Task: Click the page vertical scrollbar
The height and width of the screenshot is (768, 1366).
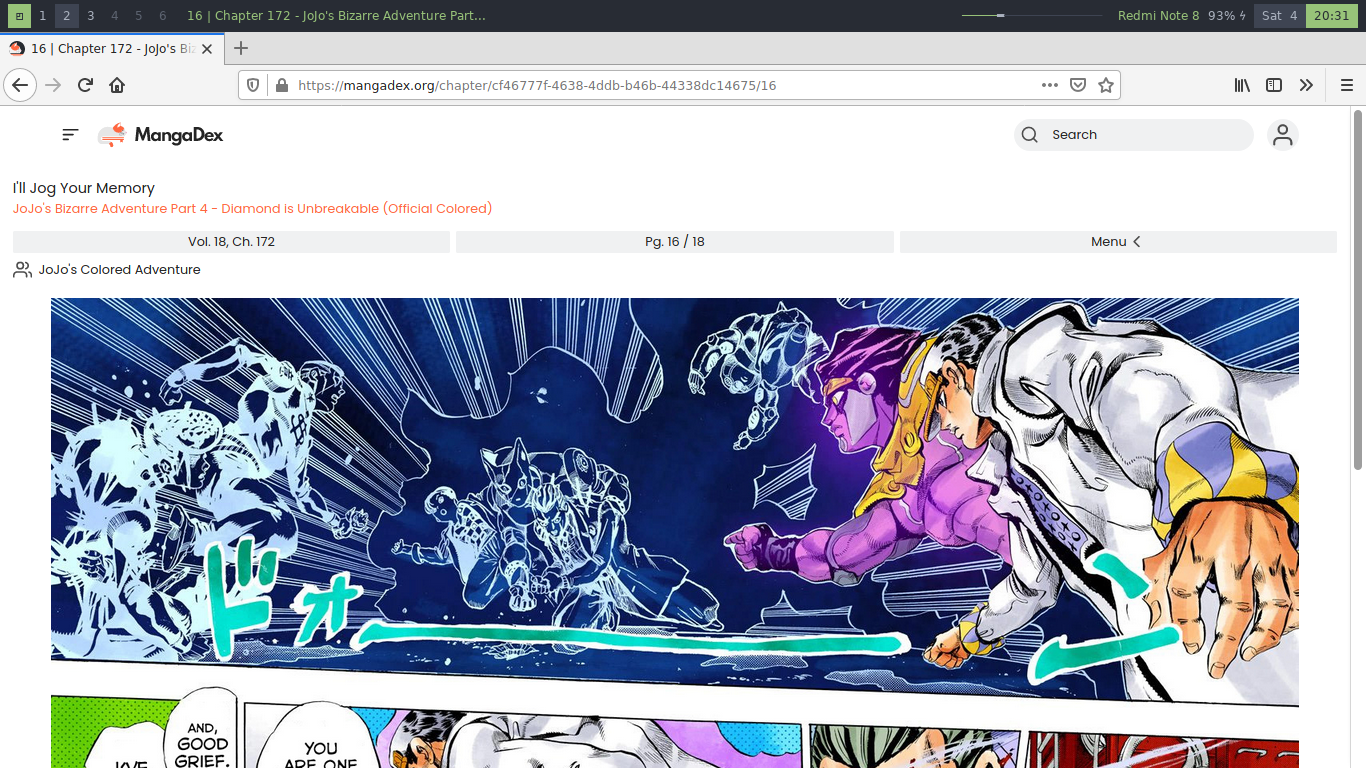Action: point(1358,290)
